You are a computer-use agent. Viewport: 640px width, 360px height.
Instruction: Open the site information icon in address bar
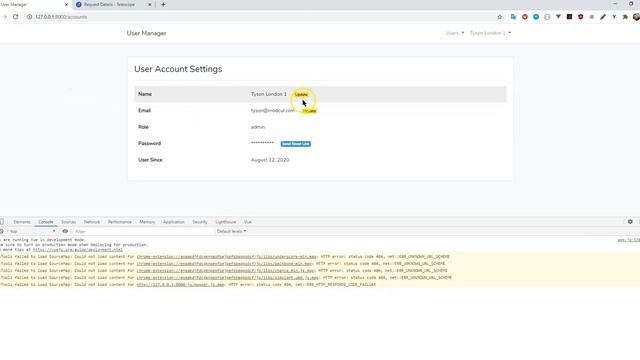tap(29, 17)
